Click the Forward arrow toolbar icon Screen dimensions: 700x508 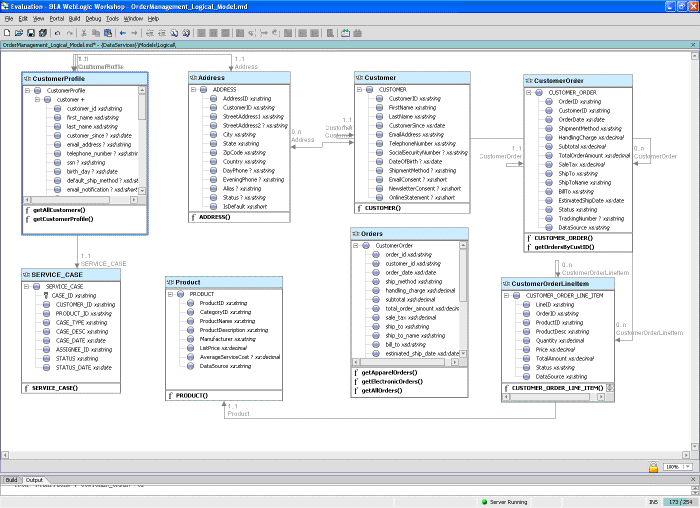[134, 33]
